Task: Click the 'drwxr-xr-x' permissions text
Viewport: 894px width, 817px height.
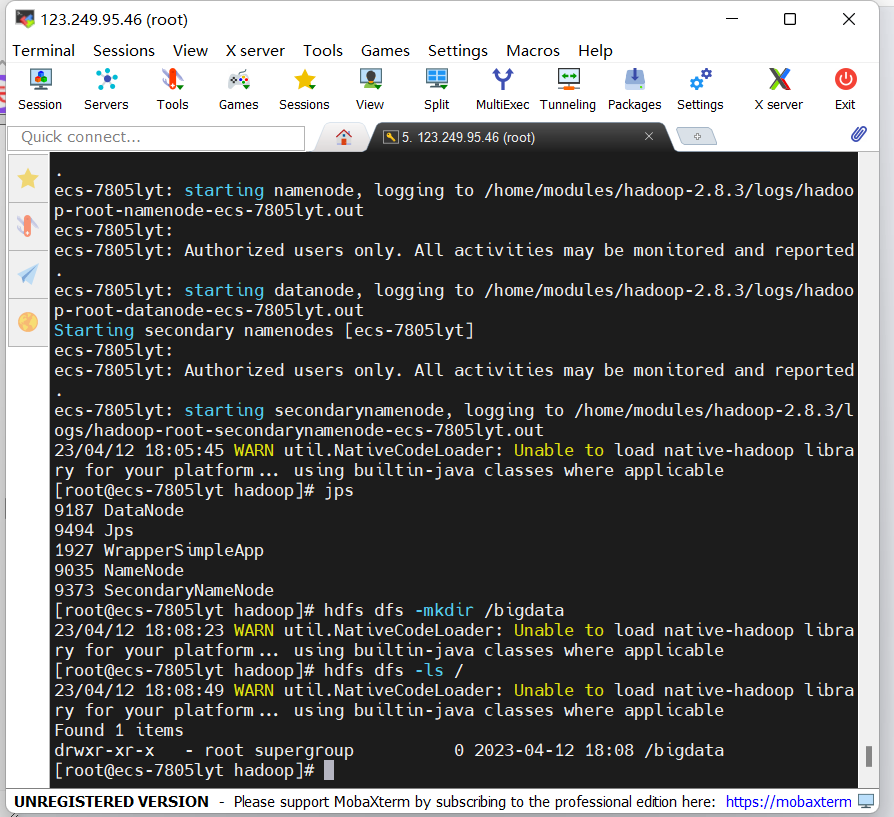Action: pos(104,750)
